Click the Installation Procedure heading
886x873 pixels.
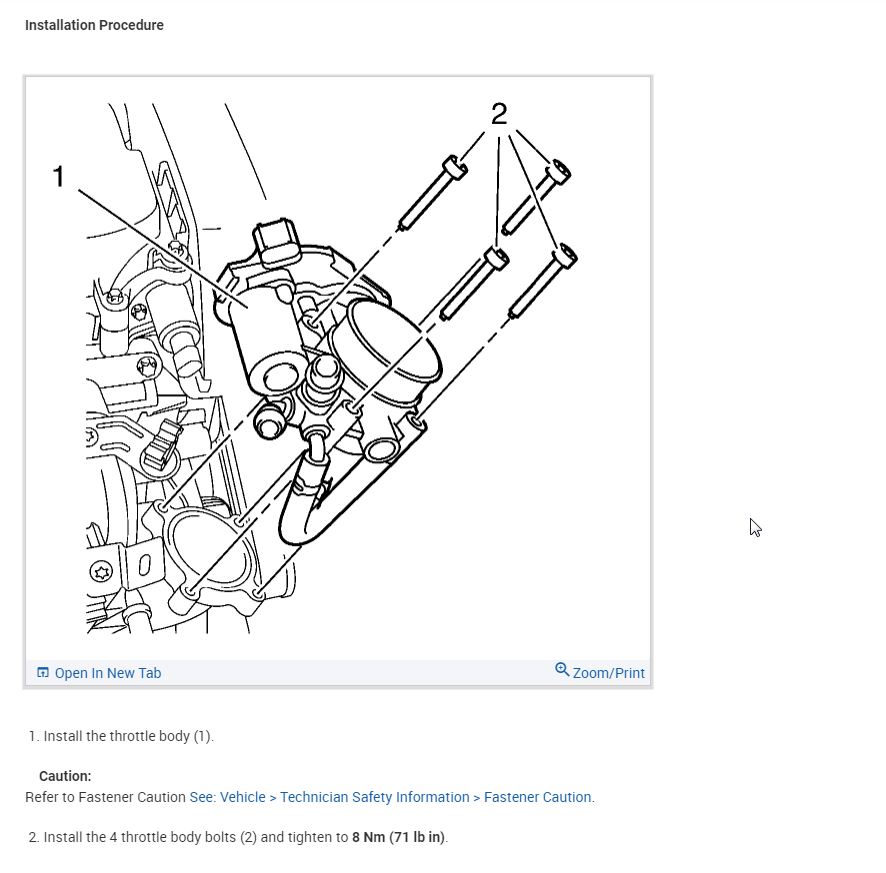(94, 25)
